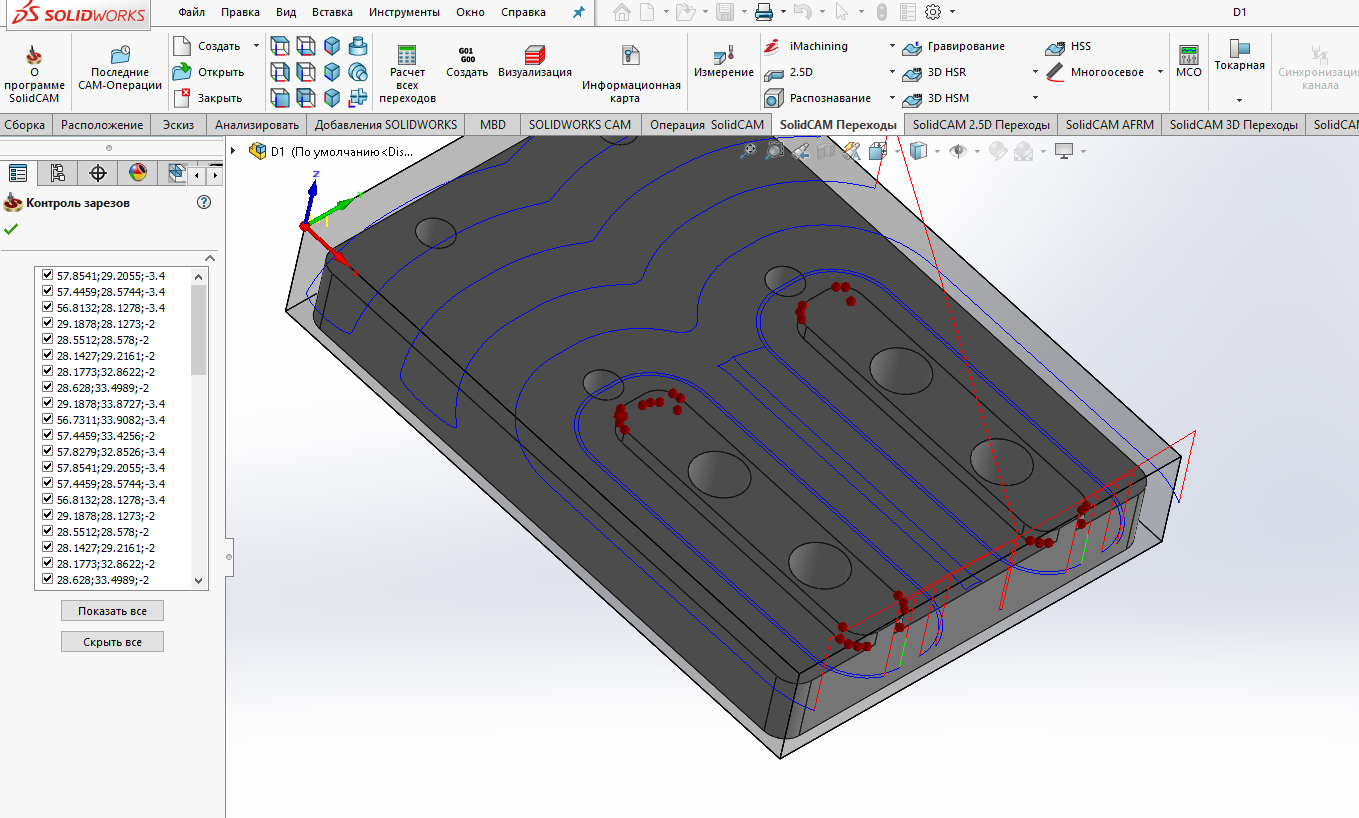The width and height of the screenshot is (1359, 818).
Task: Open the DisplayManager color ball tab
Action: tap(138, 172)
